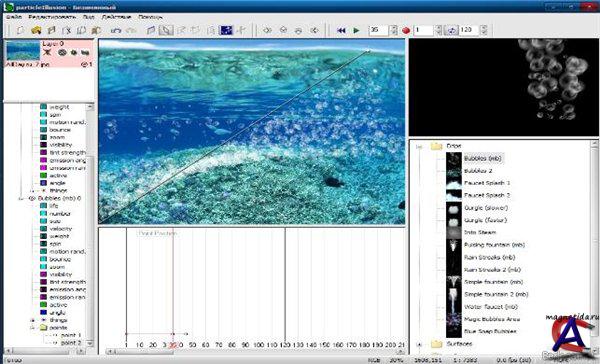Open the Помощь menu
Screen dimensions: 600x364
pos(150,17)
